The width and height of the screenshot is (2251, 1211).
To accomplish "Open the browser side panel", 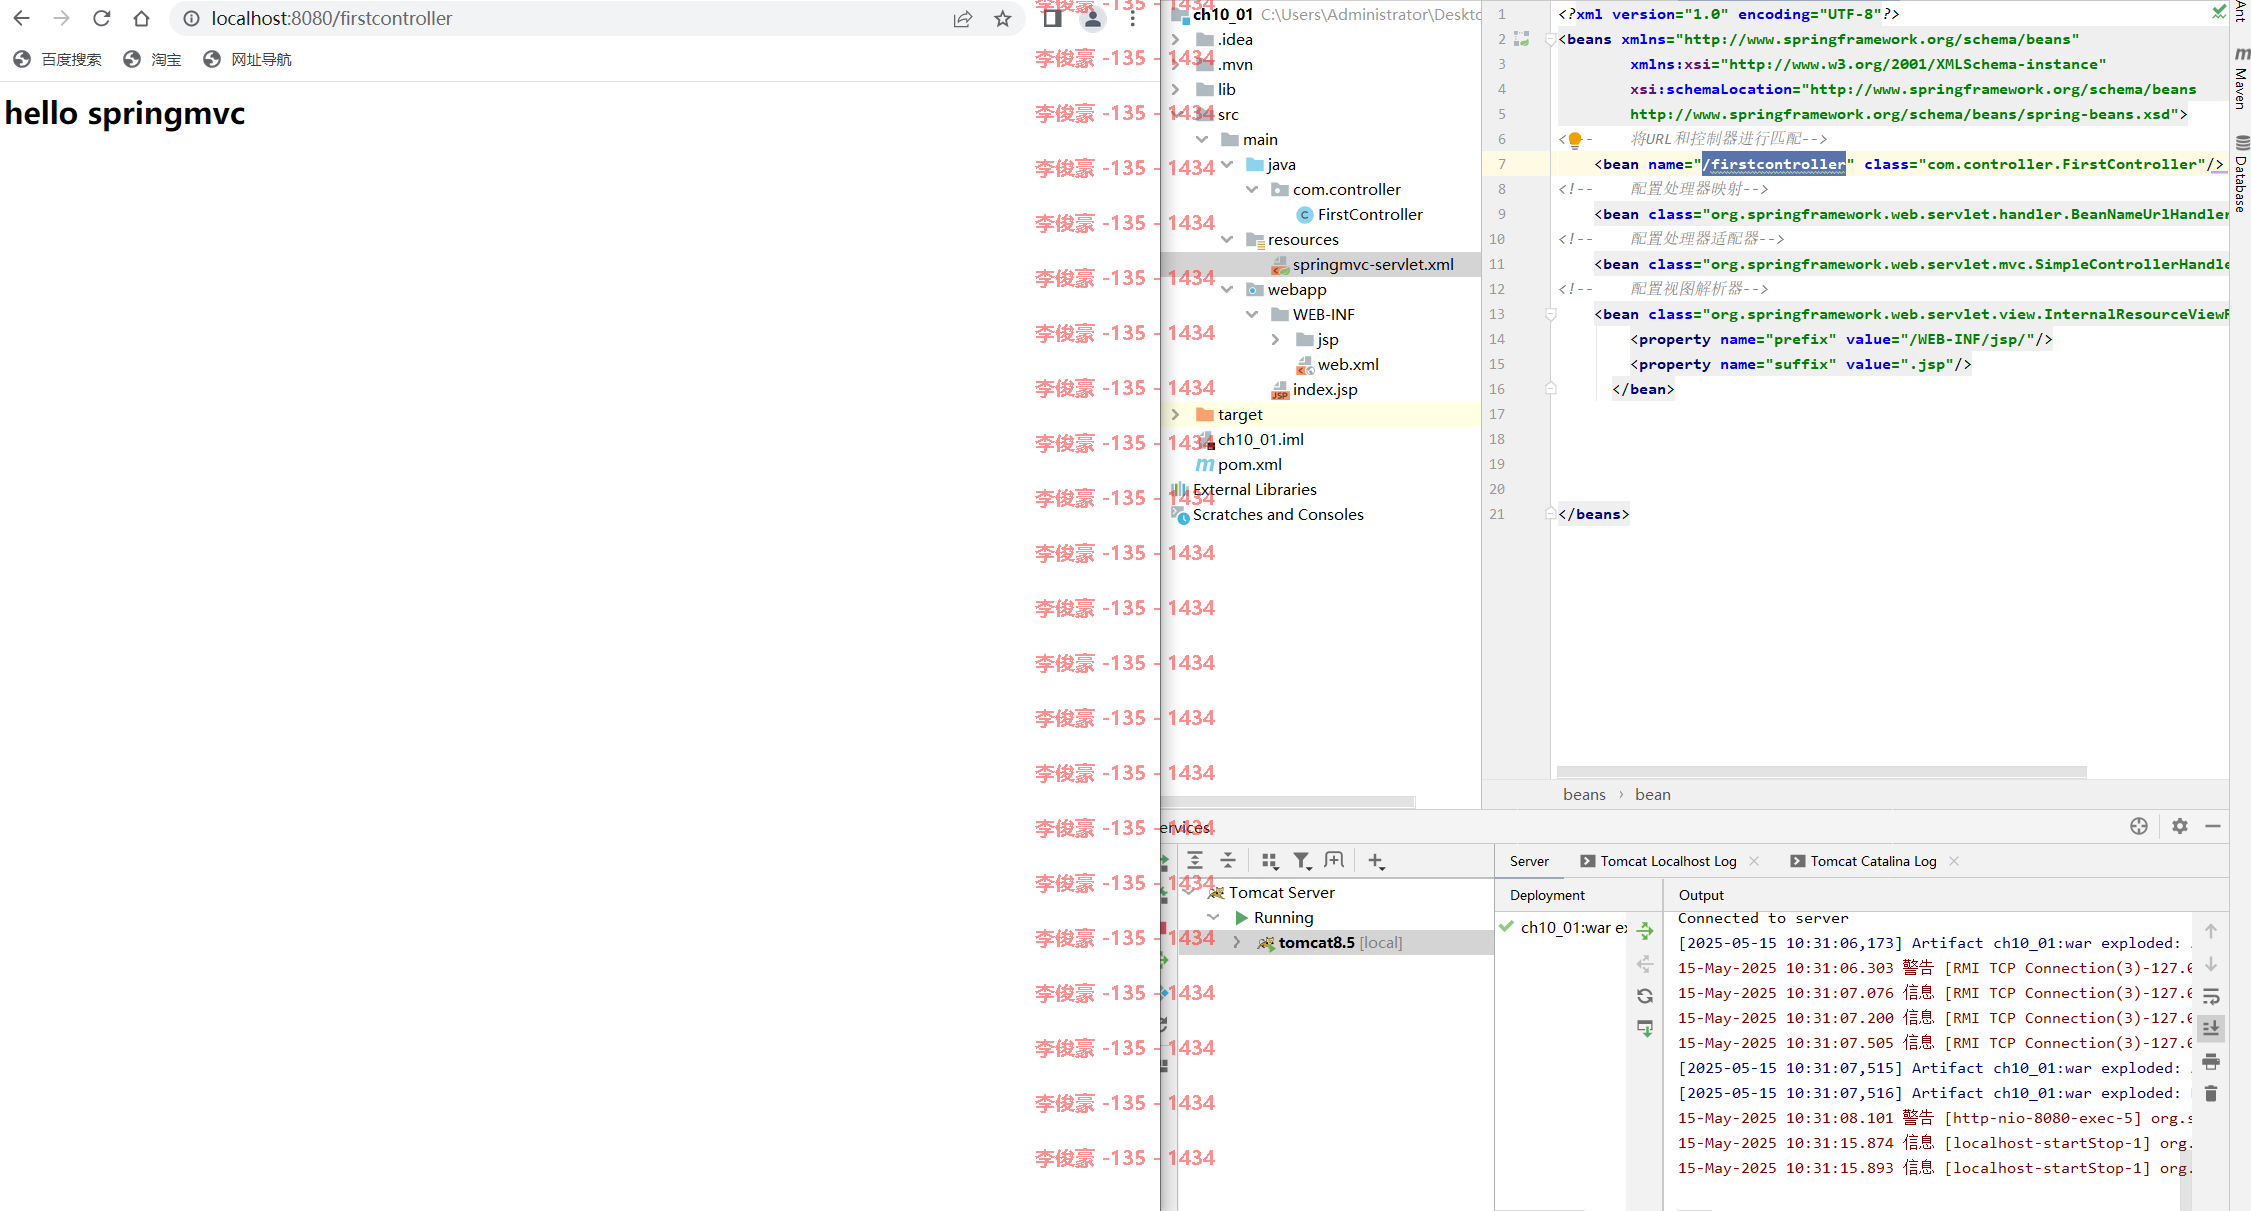I will click(x=1052, y=18).
